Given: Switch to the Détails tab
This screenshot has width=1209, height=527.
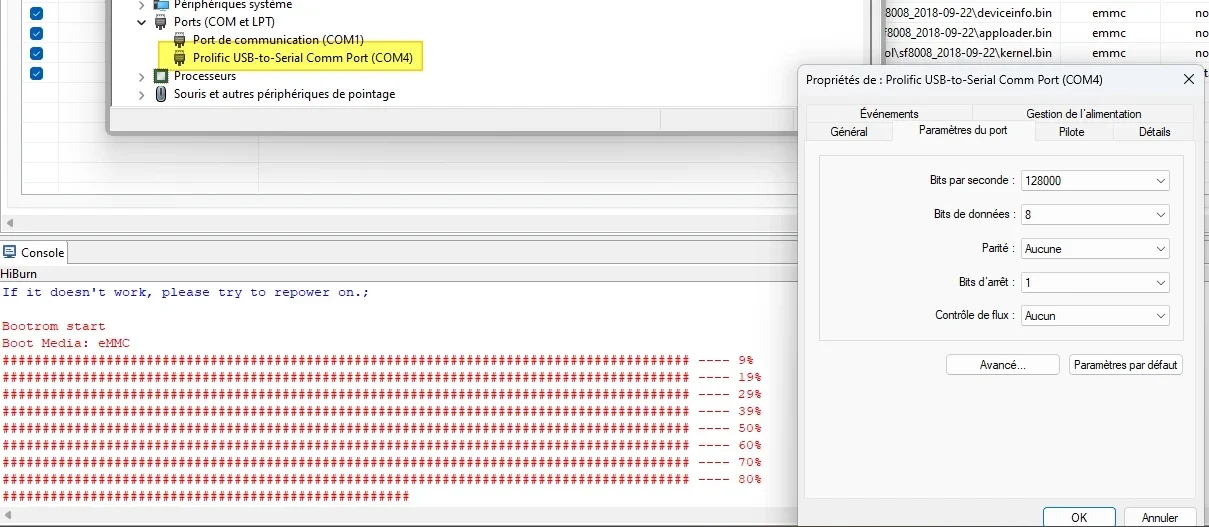Looking at the screenshot, I should pos(1154,132).
